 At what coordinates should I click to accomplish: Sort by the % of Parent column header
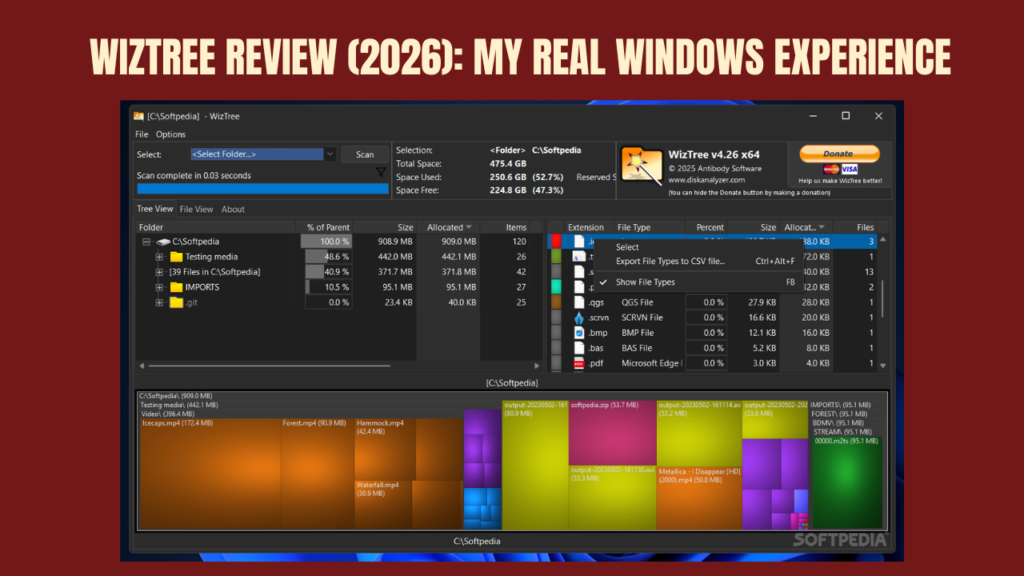(328, 227)
